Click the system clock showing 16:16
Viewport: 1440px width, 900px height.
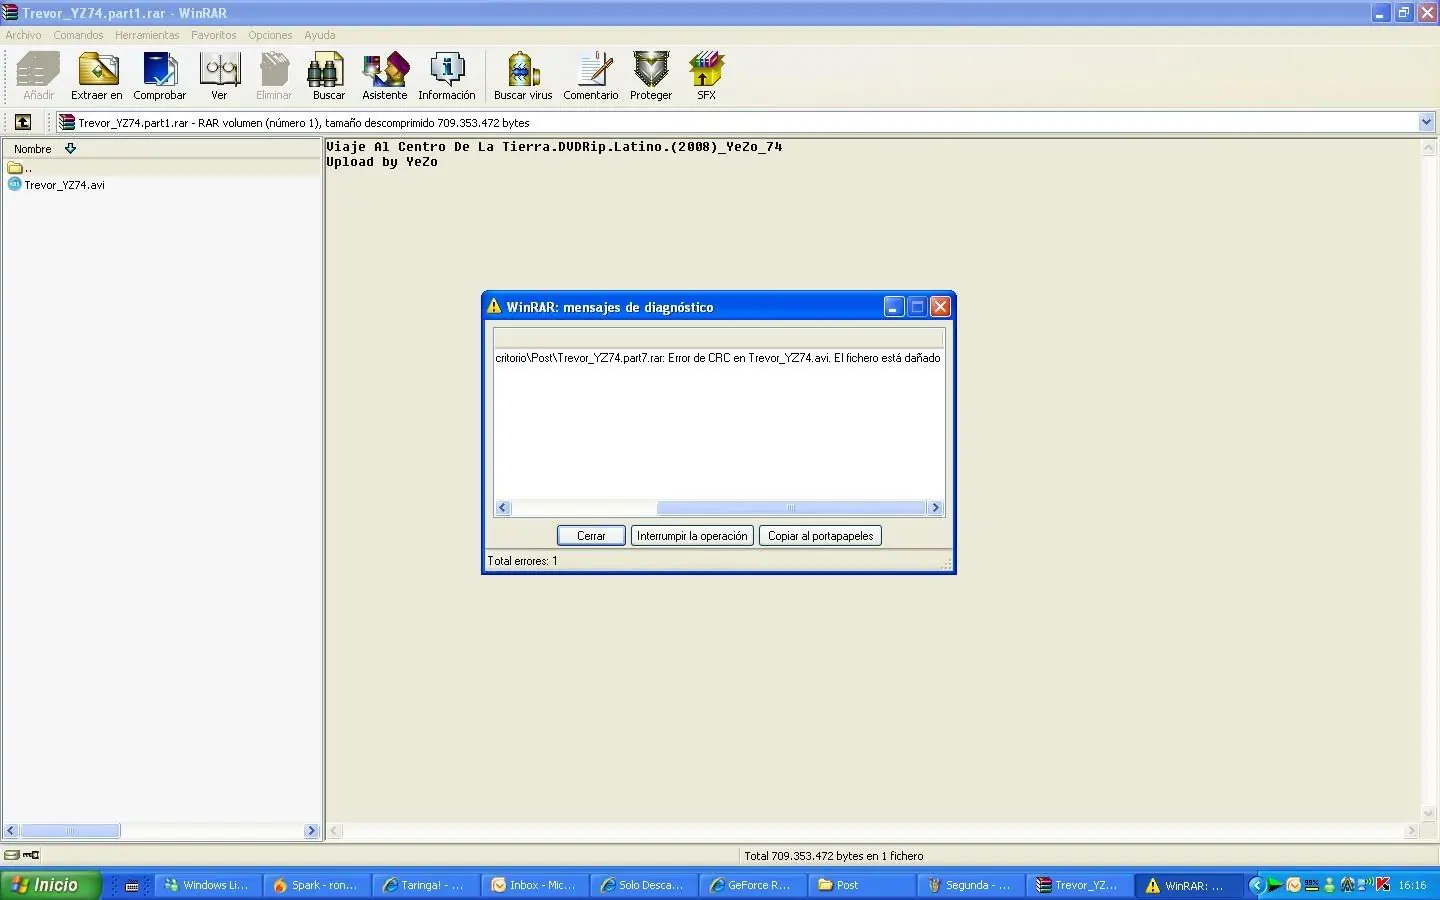pyautogui.click(x=1412, y=885)
